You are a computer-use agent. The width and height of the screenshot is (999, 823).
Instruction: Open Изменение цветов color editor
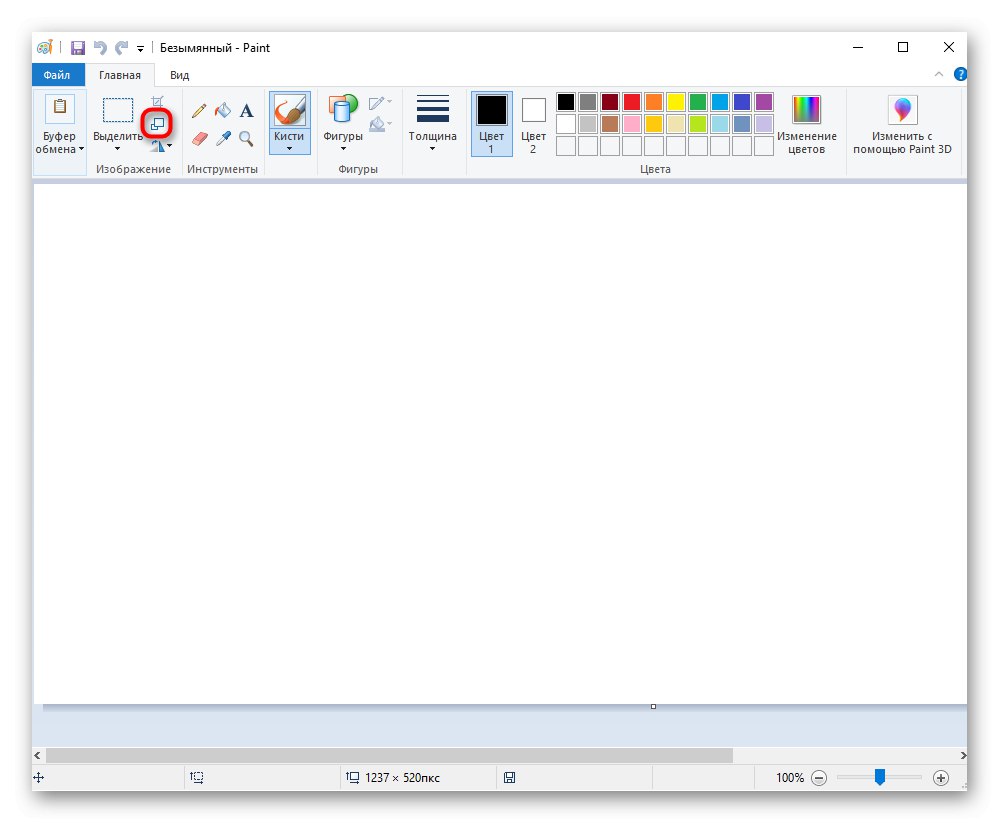tap(807, 124)
